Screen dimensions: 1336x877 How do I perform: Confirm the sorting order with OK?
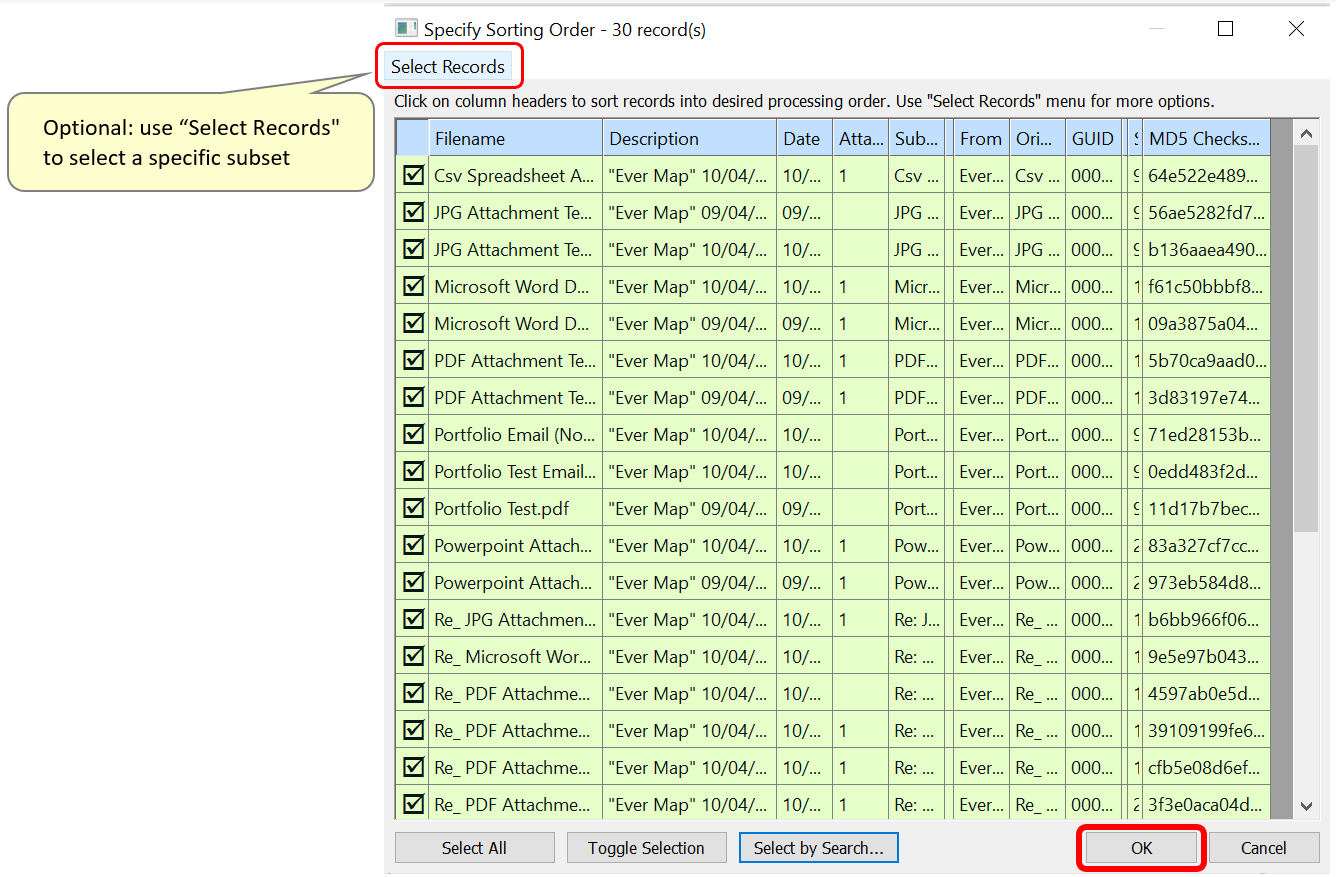click(1140, 847)
